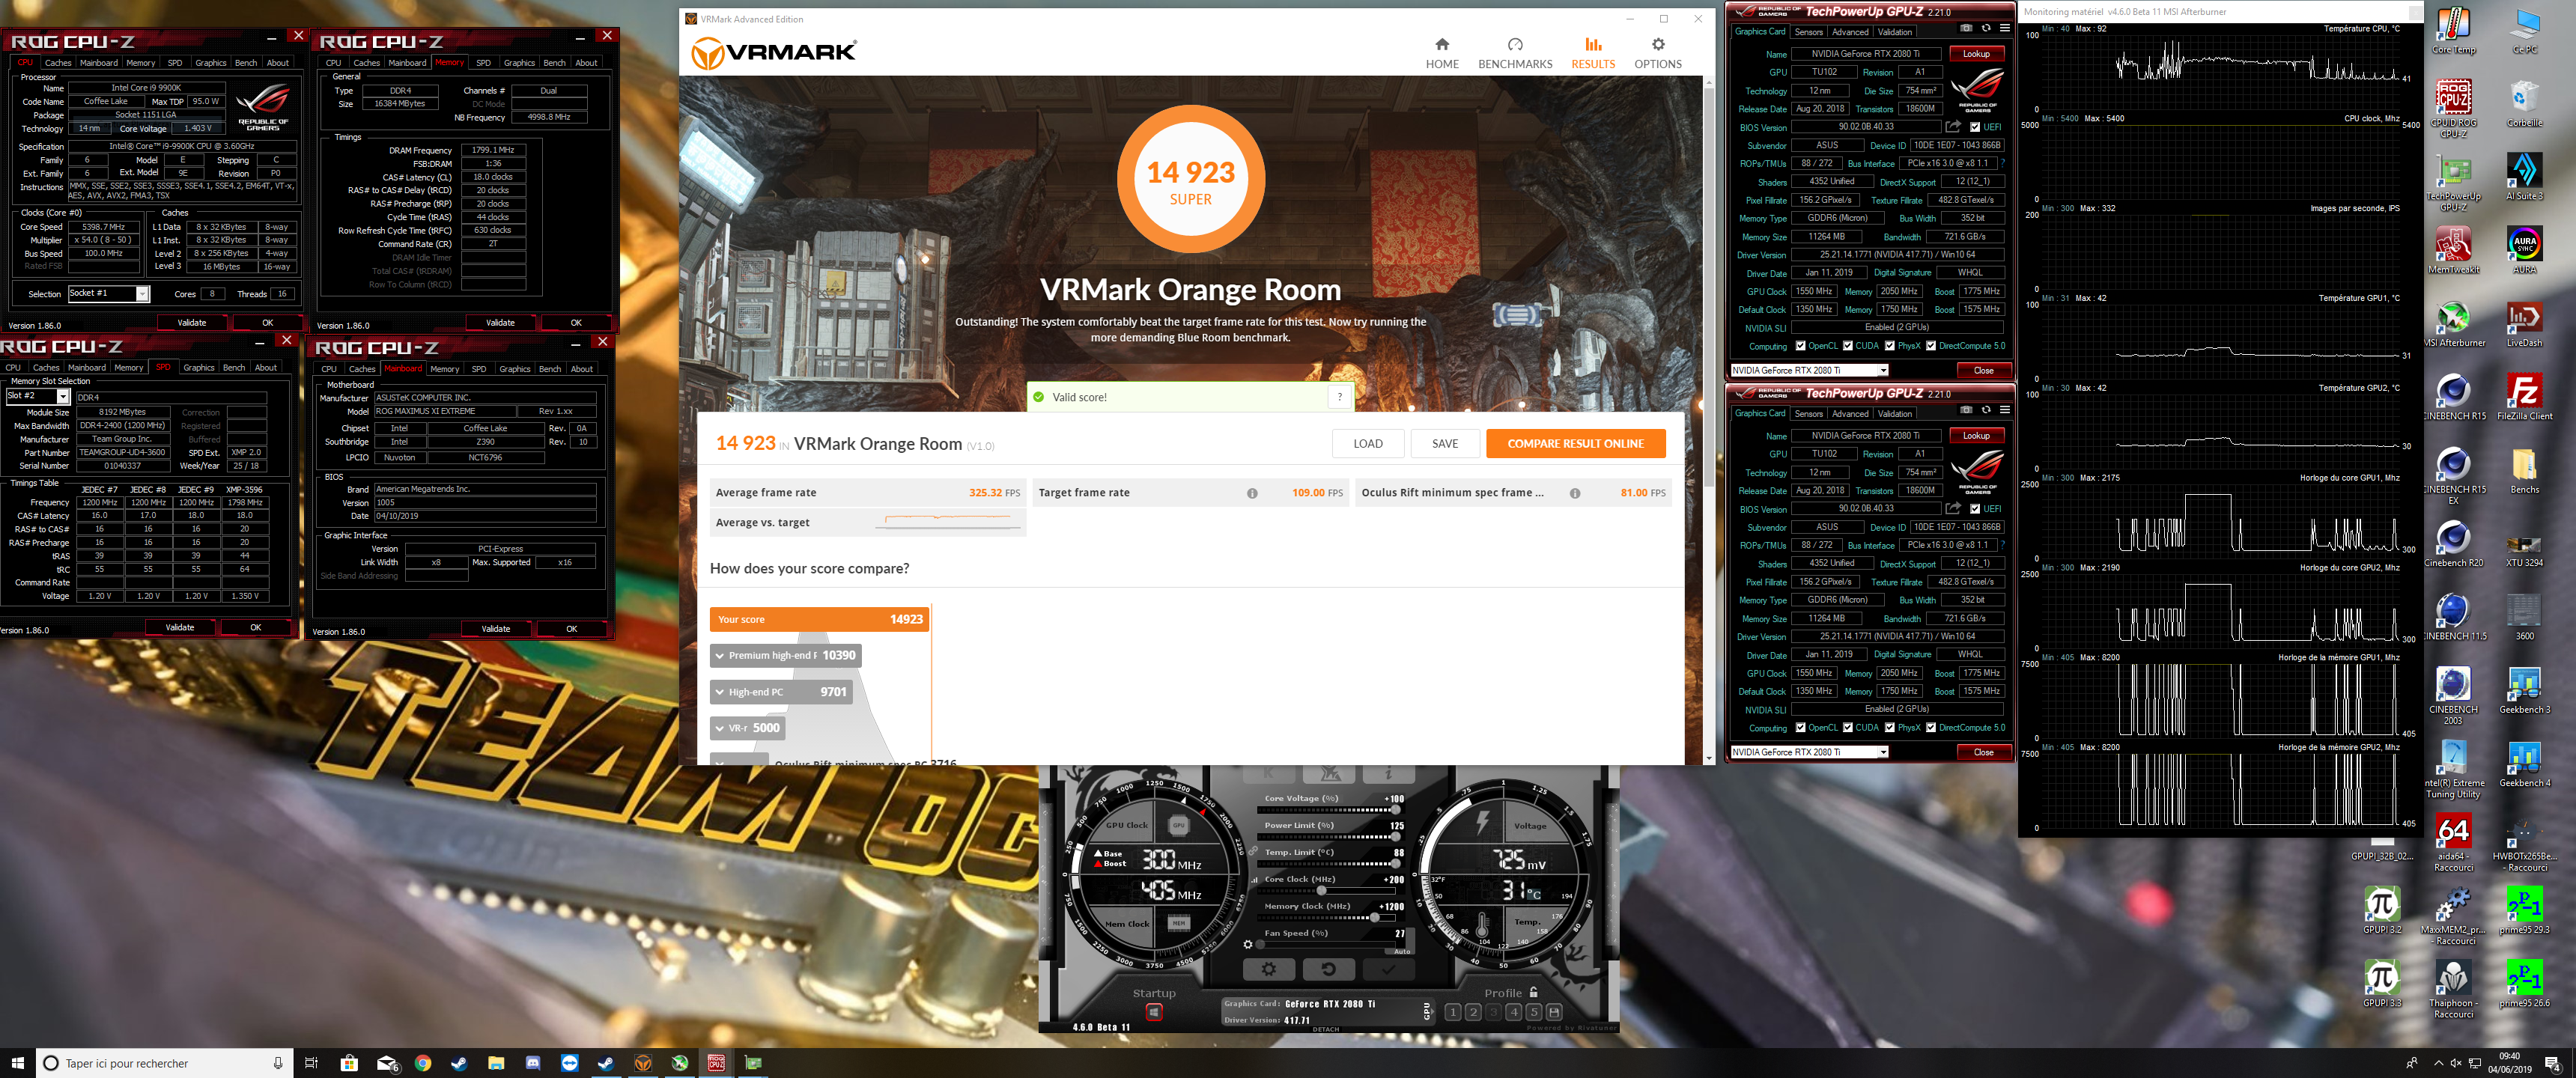Click COMPARE RESULT ONLINE button
This screenshot has width=2576, height=1078.
[1575, 444]
